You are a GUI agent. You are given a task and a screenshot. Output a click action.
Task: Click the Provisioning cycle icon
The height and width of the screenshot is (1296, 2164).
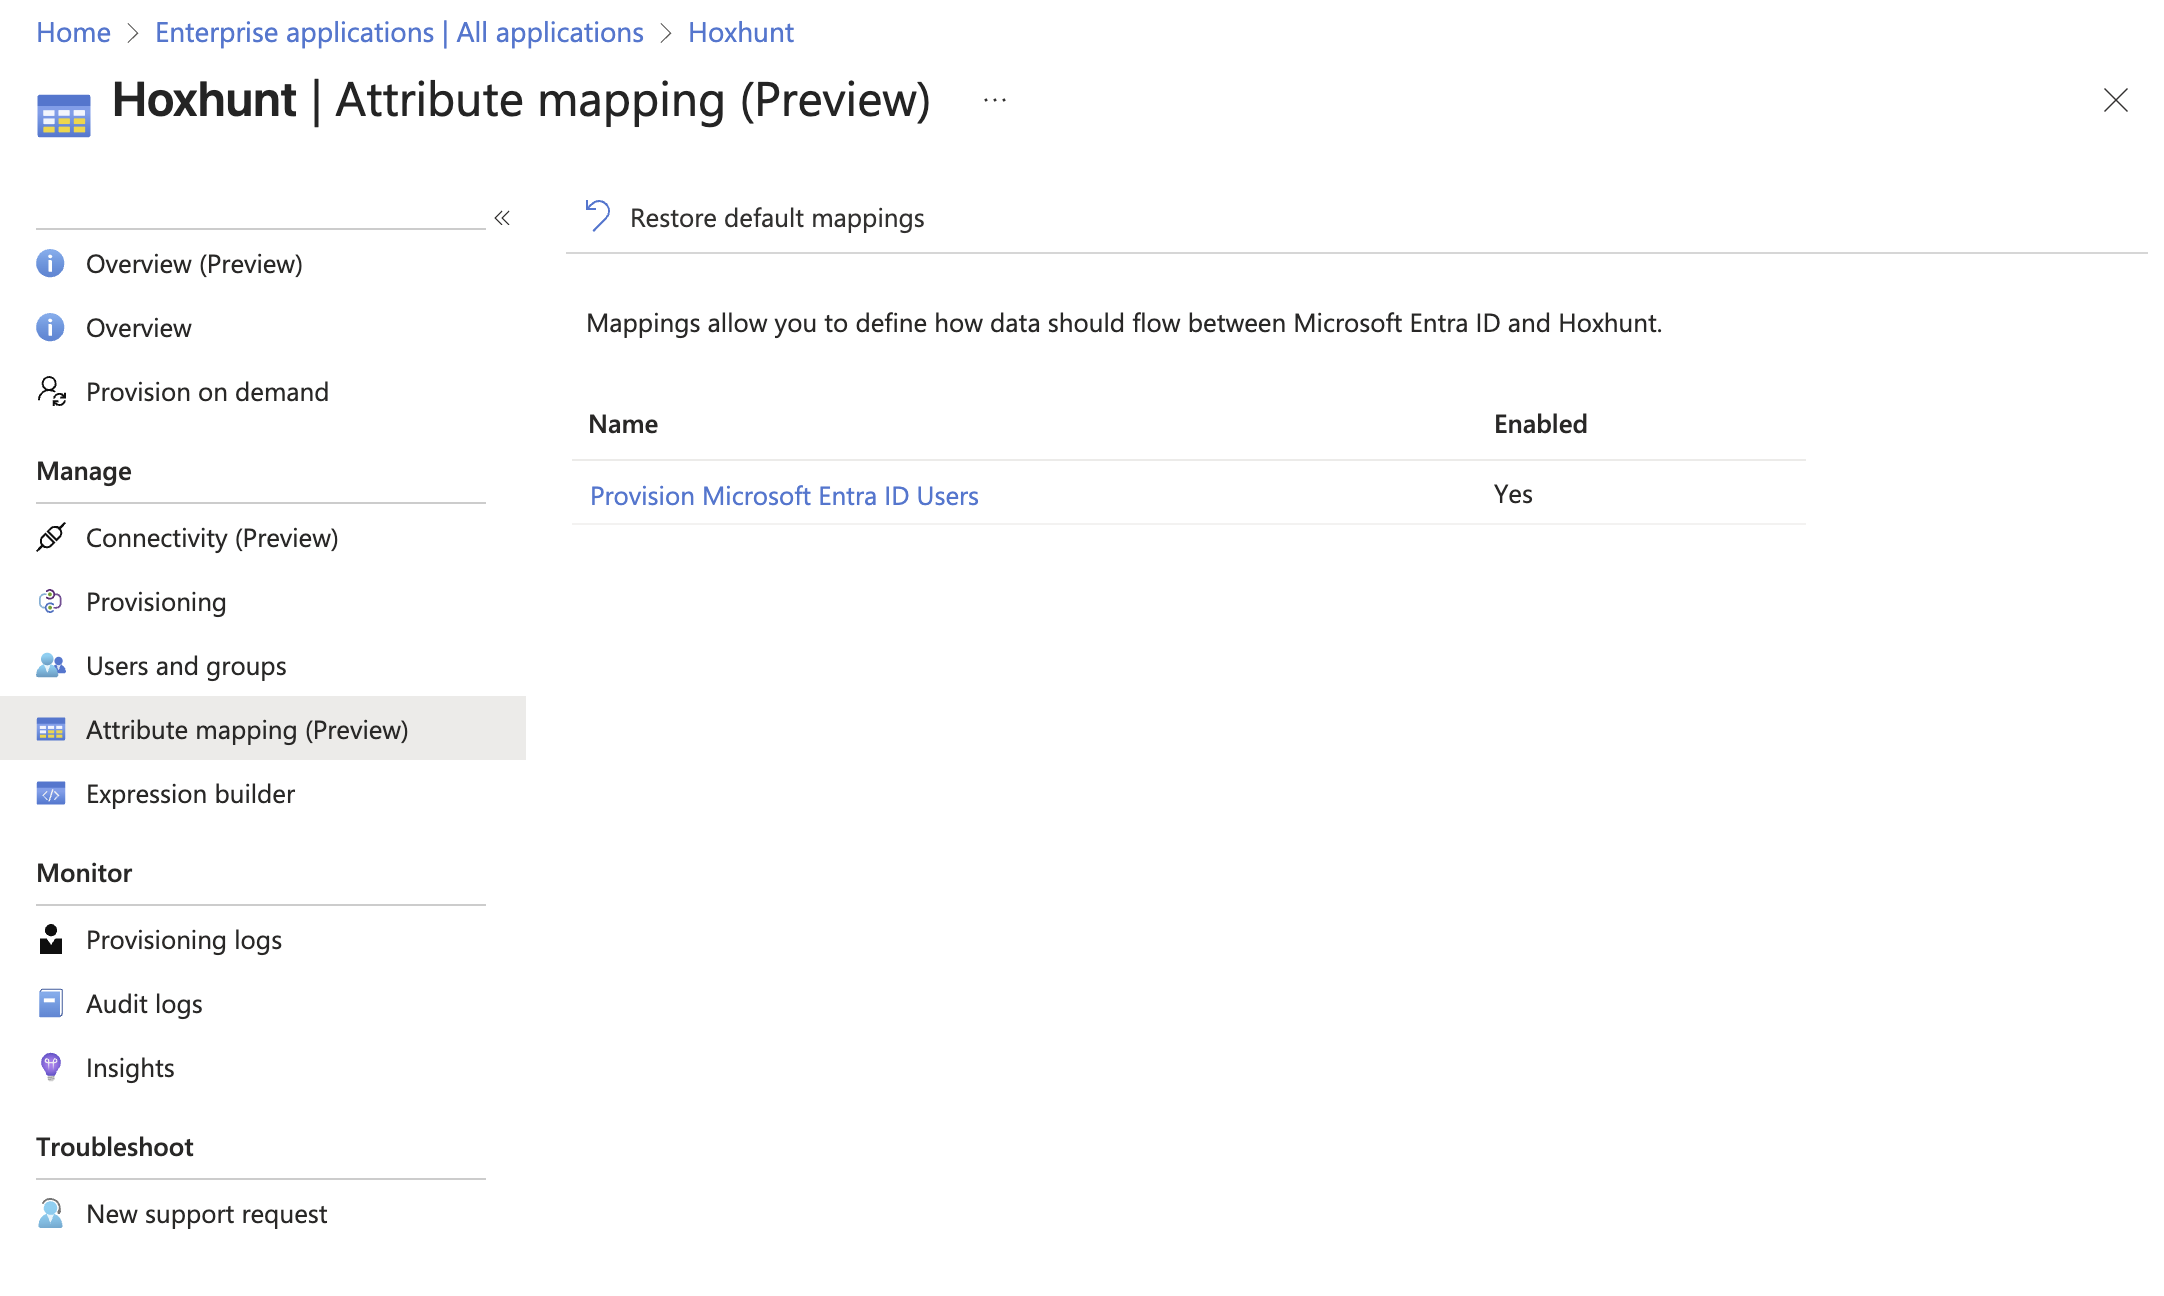click(x=50, y=601)
